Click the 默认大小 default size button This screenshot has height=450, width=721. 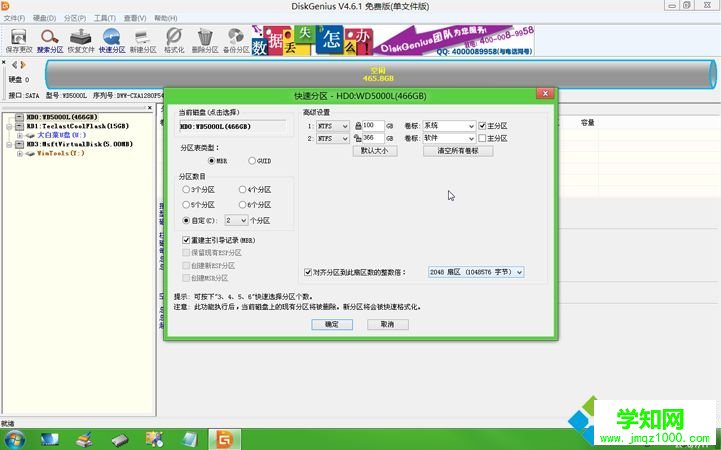[x=375, y=151]
